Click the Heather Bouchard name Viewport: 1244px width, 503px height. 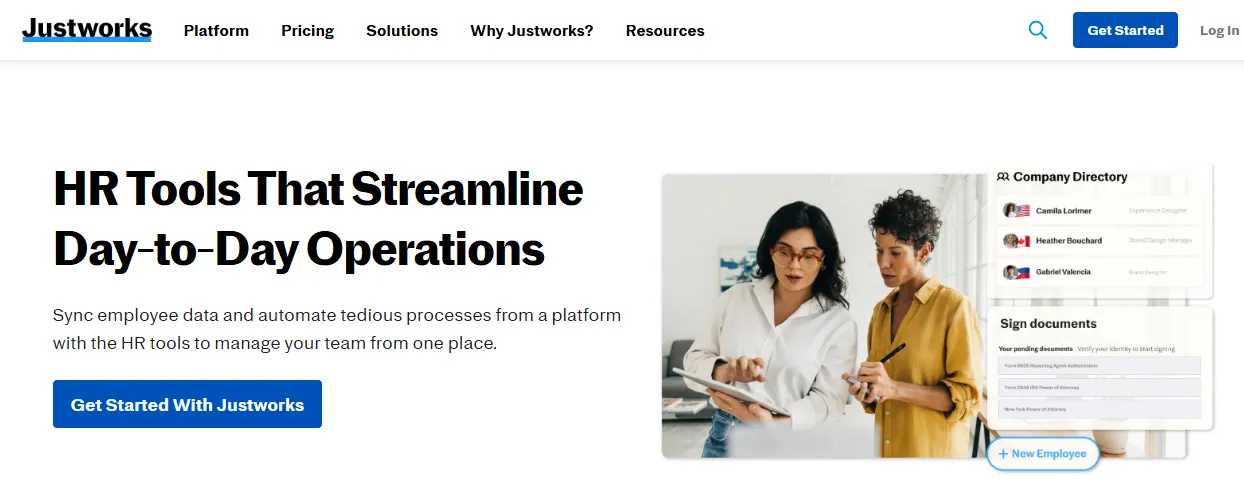pos(1069,241)
